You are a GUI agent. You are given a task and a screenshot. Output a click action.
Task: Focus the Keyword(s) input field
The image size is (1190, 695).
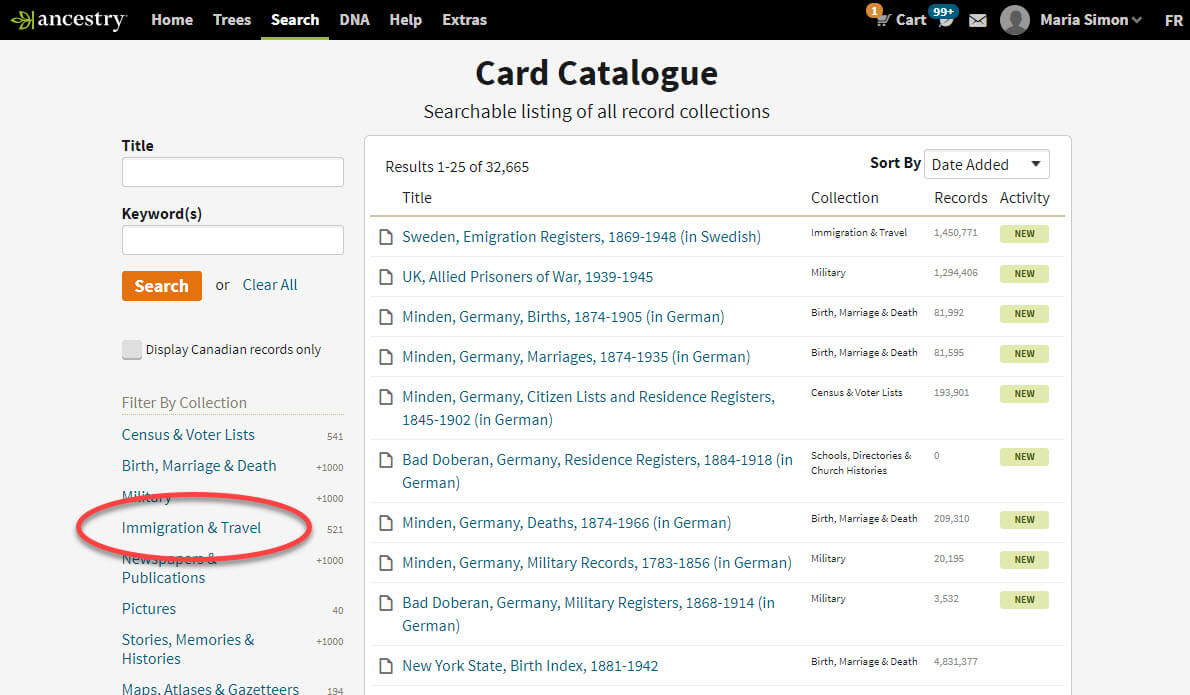(x=233, y=240)
